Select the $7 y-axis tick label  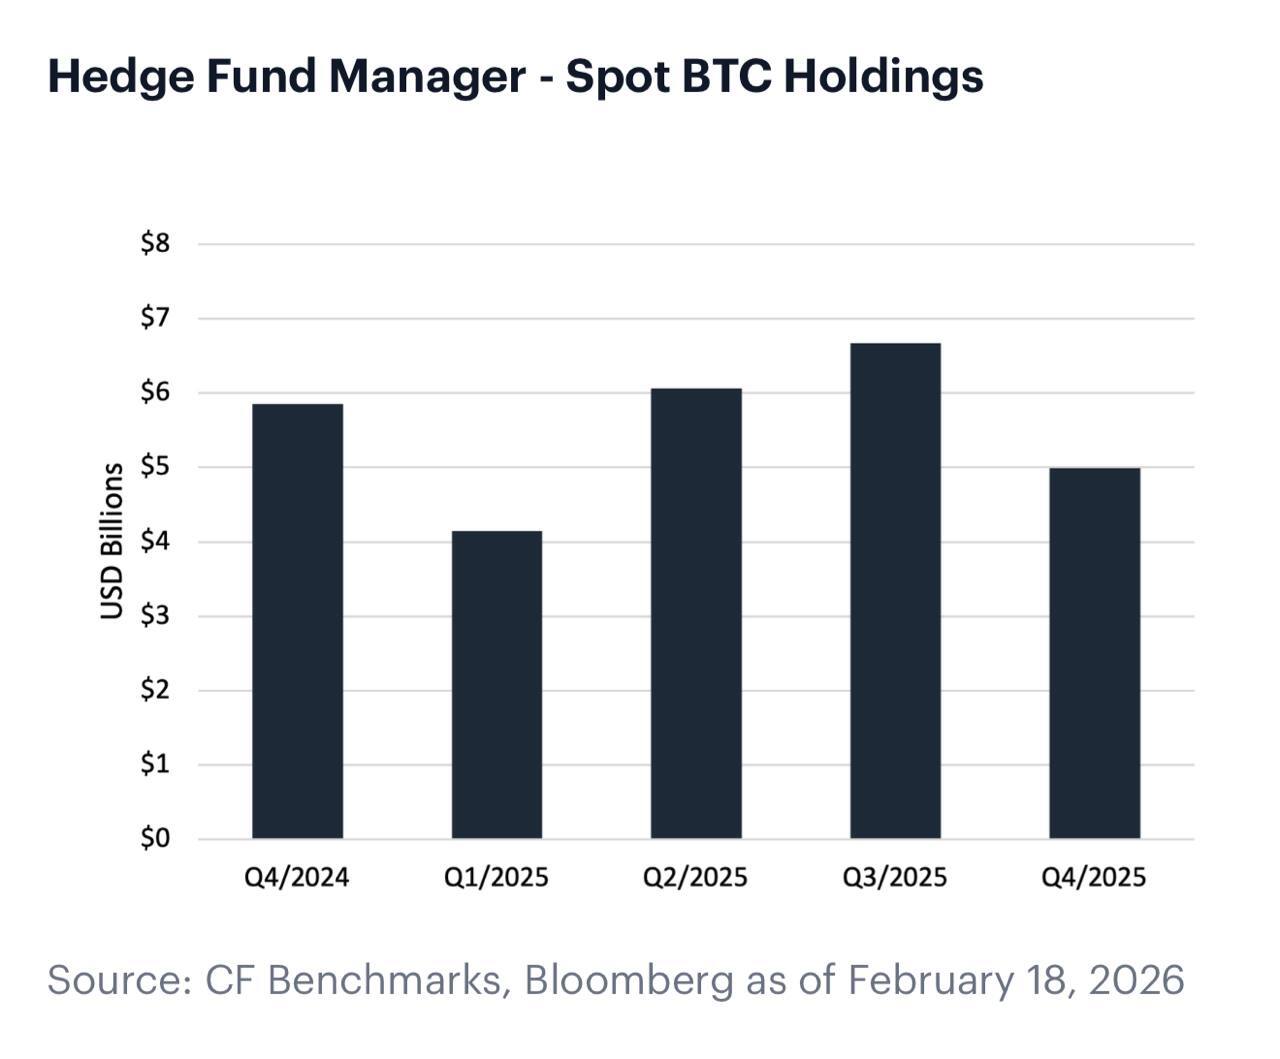click(155, 318)
